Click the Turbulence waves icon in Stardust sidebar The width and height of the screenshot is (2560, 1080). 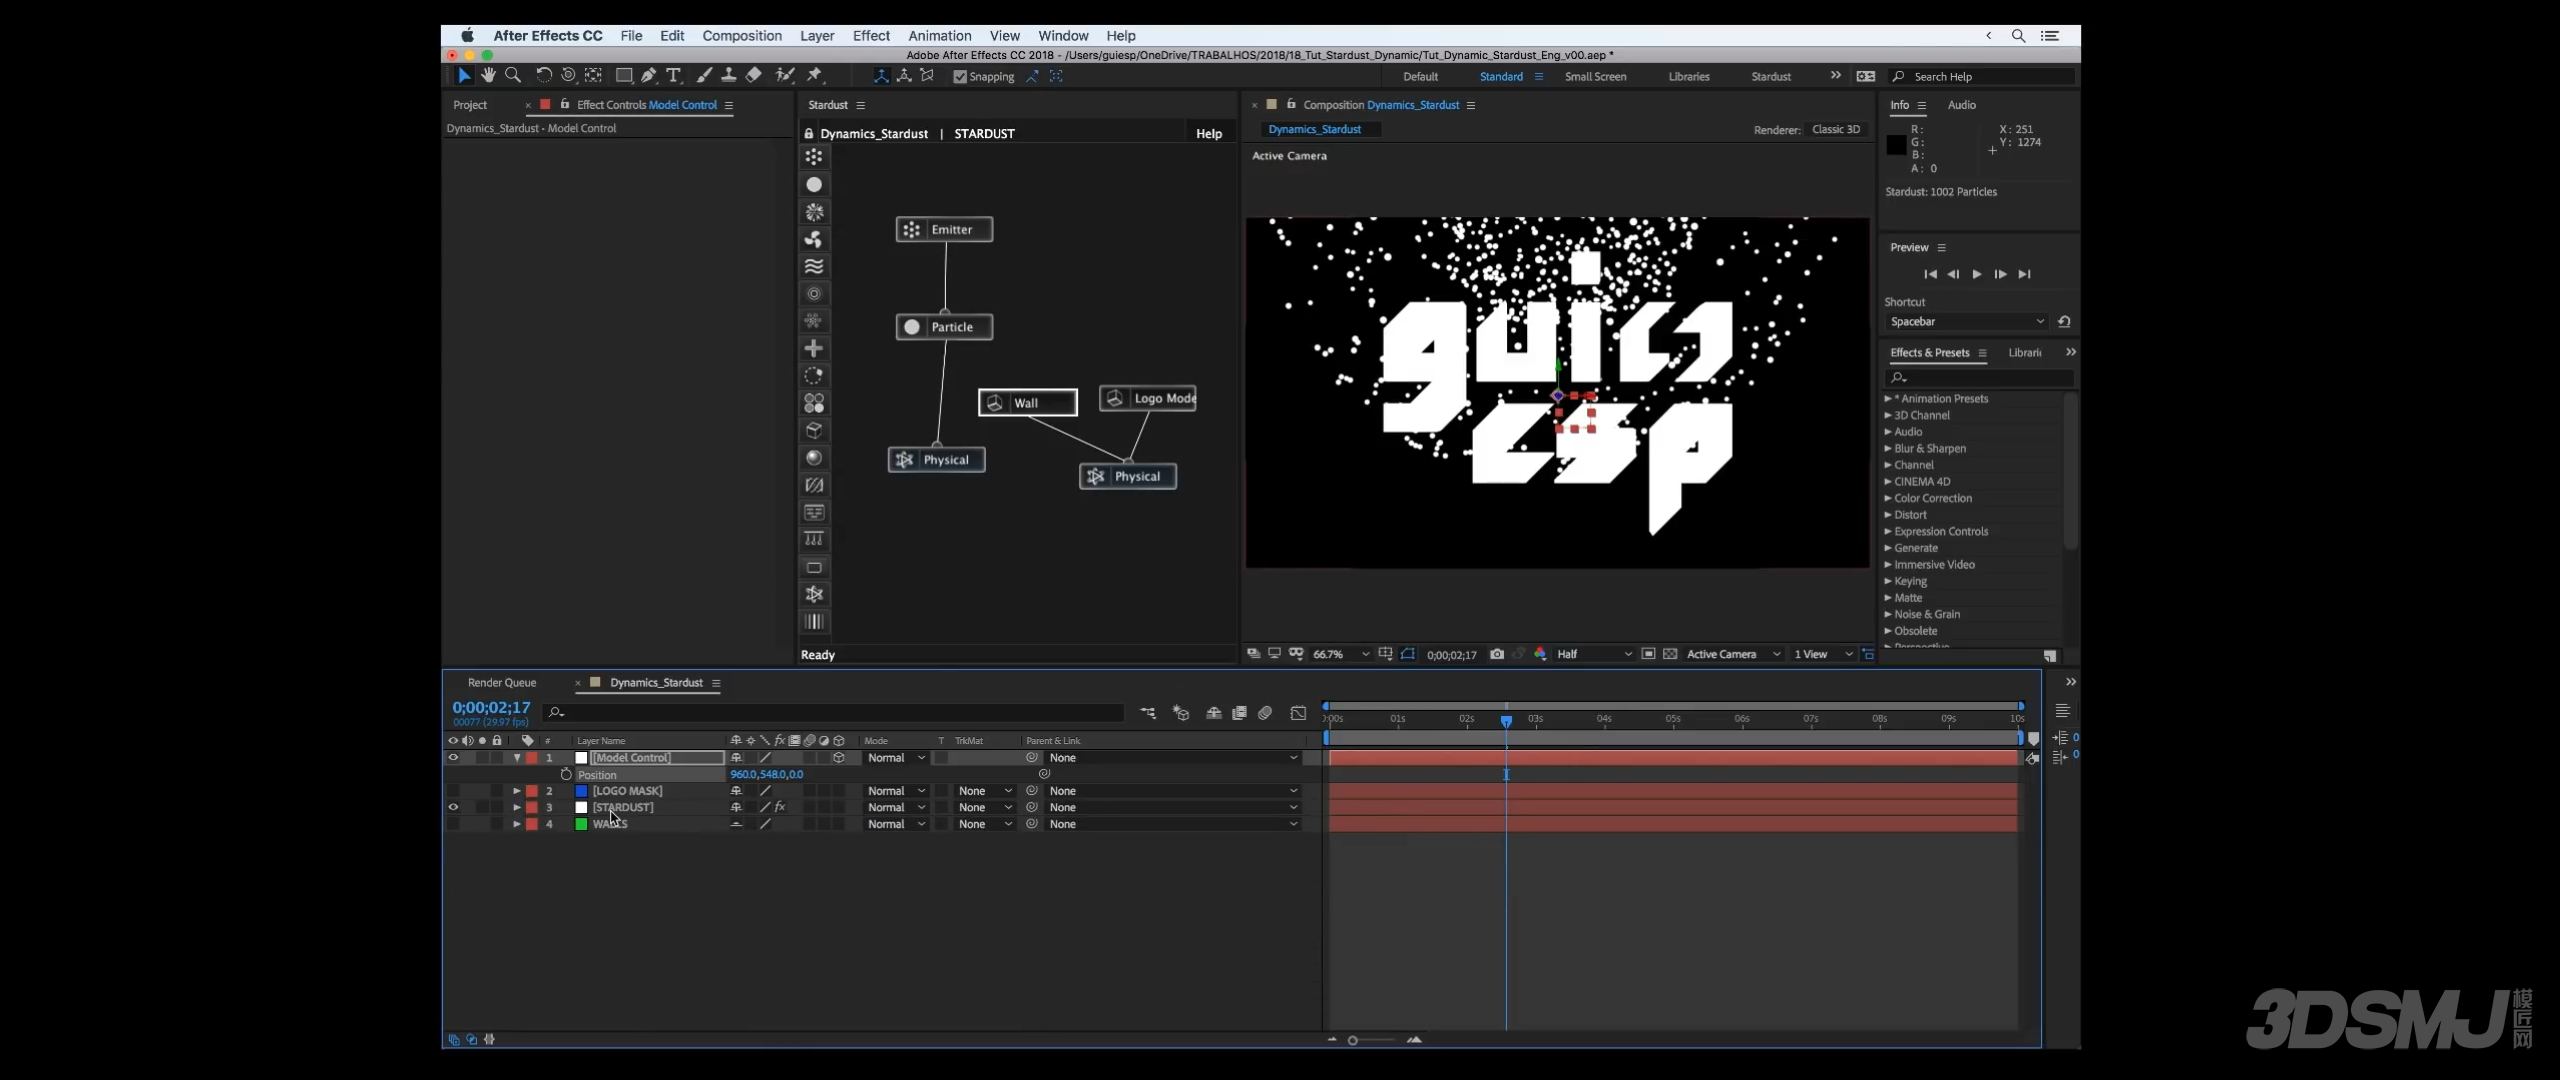[x=814, y=266]
